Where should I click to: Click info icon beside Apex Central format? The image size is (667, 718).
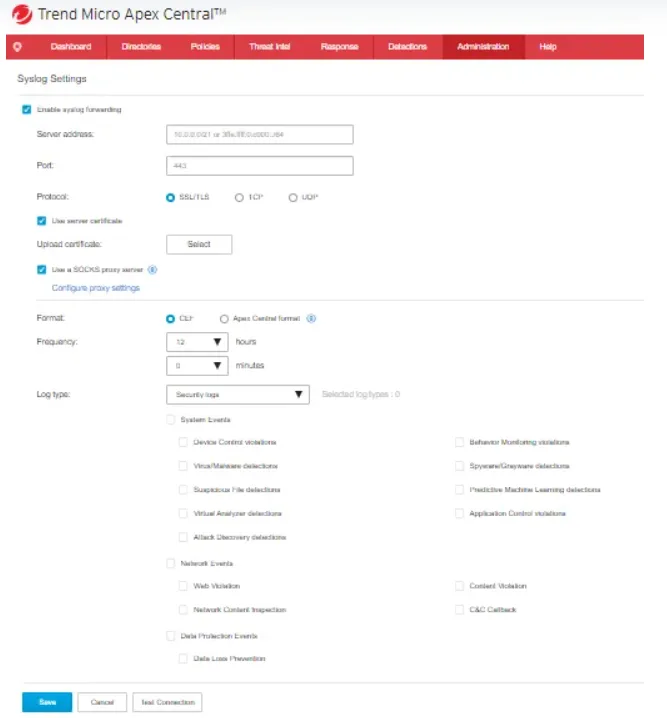(311, 318)
